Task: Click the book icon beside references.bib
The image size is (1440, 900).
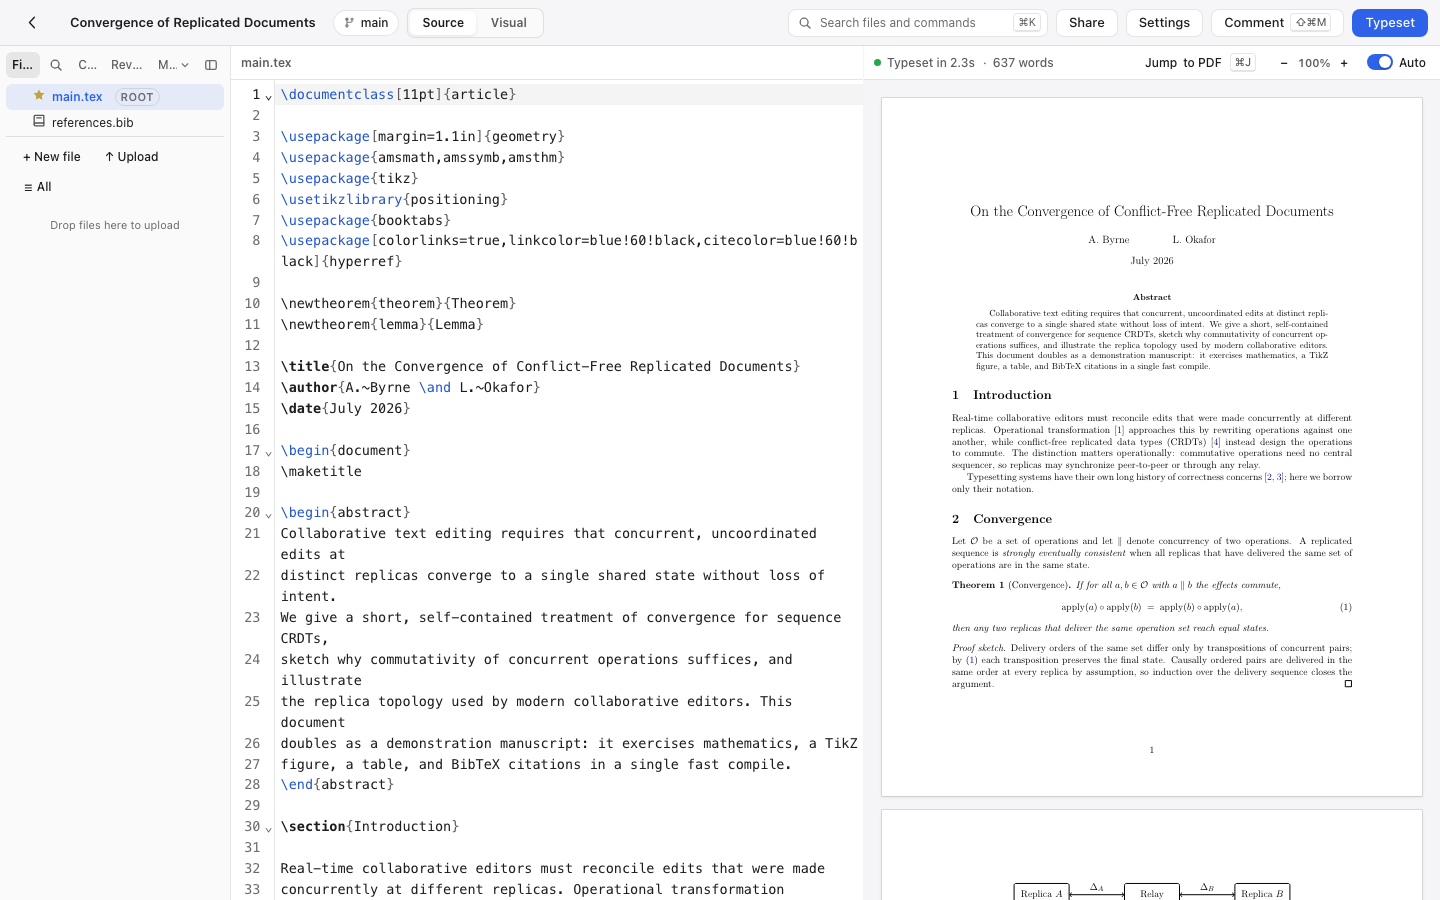Action: click(x=39, y=121)
